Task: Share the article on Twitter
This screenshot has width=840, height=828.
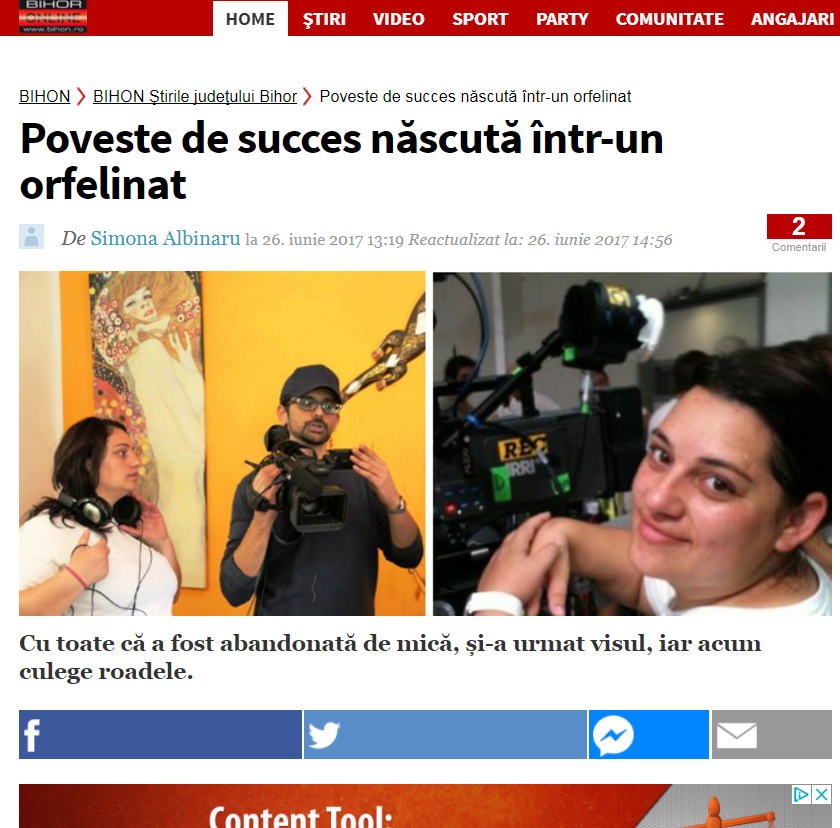Action: pos(445,734)
